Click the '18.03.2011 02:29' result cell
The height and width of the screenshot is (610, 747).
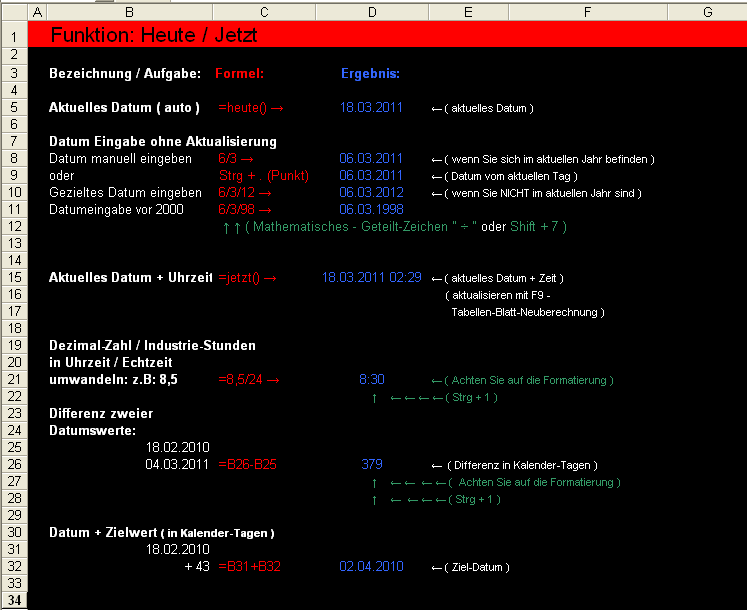[371, 277]
